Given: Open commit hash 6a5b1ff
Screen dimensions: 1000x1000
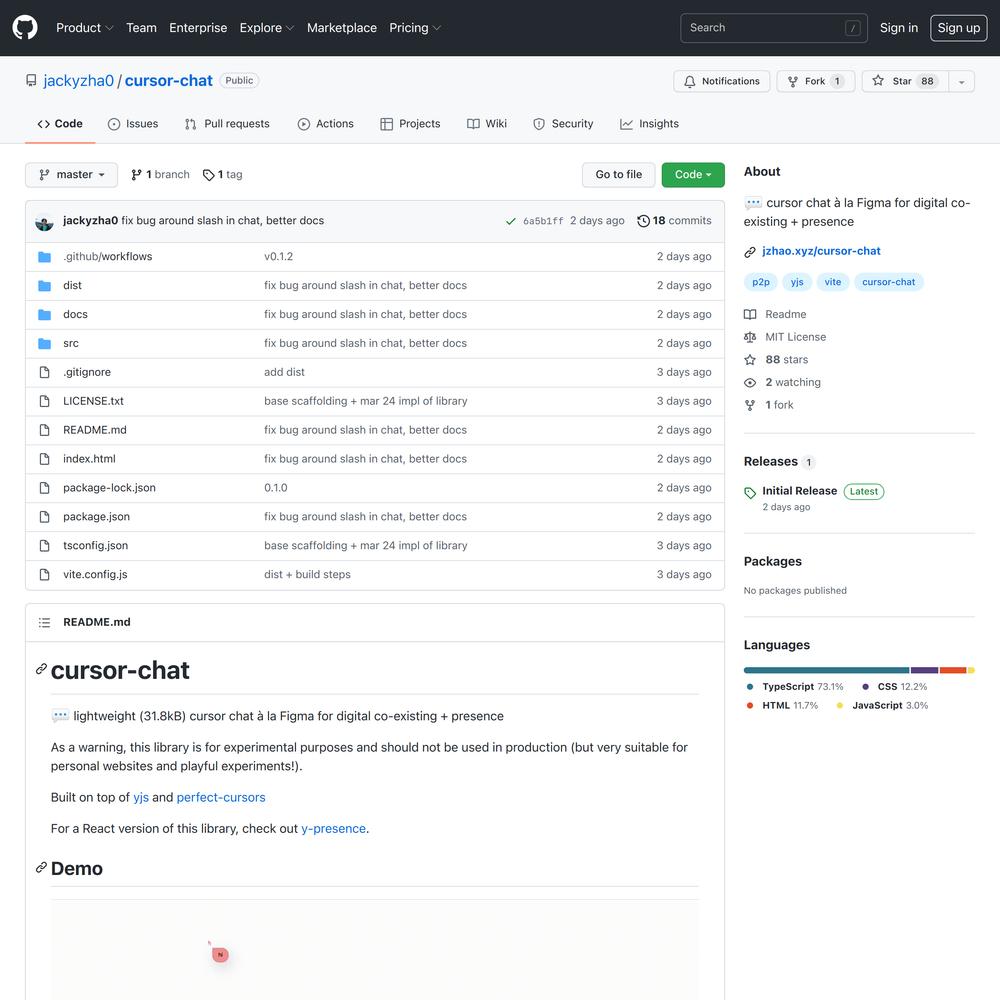Looking at the screenshot, I should click(x=543, y=221).
